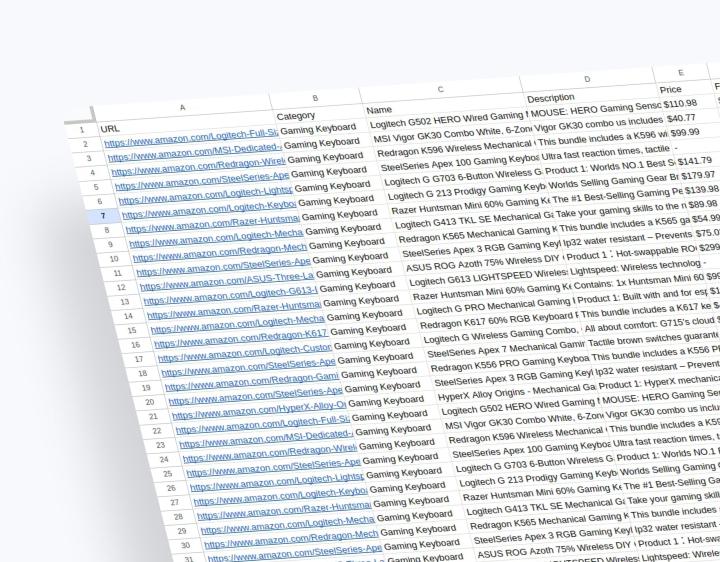Click 'Logitech G PRO Mechanical Gaming' name cell
720x562 pixels.
pyautogui.click(x=496, y=306)
